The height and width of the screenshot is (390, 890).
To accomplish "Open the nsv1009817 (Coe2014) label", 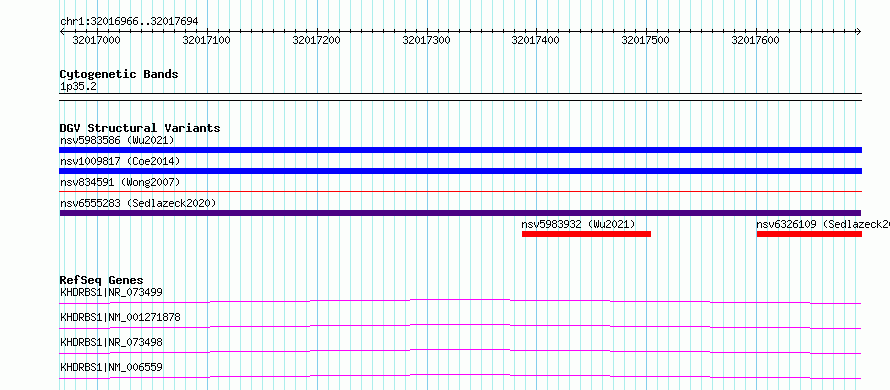I will click(x=120, y=161).
